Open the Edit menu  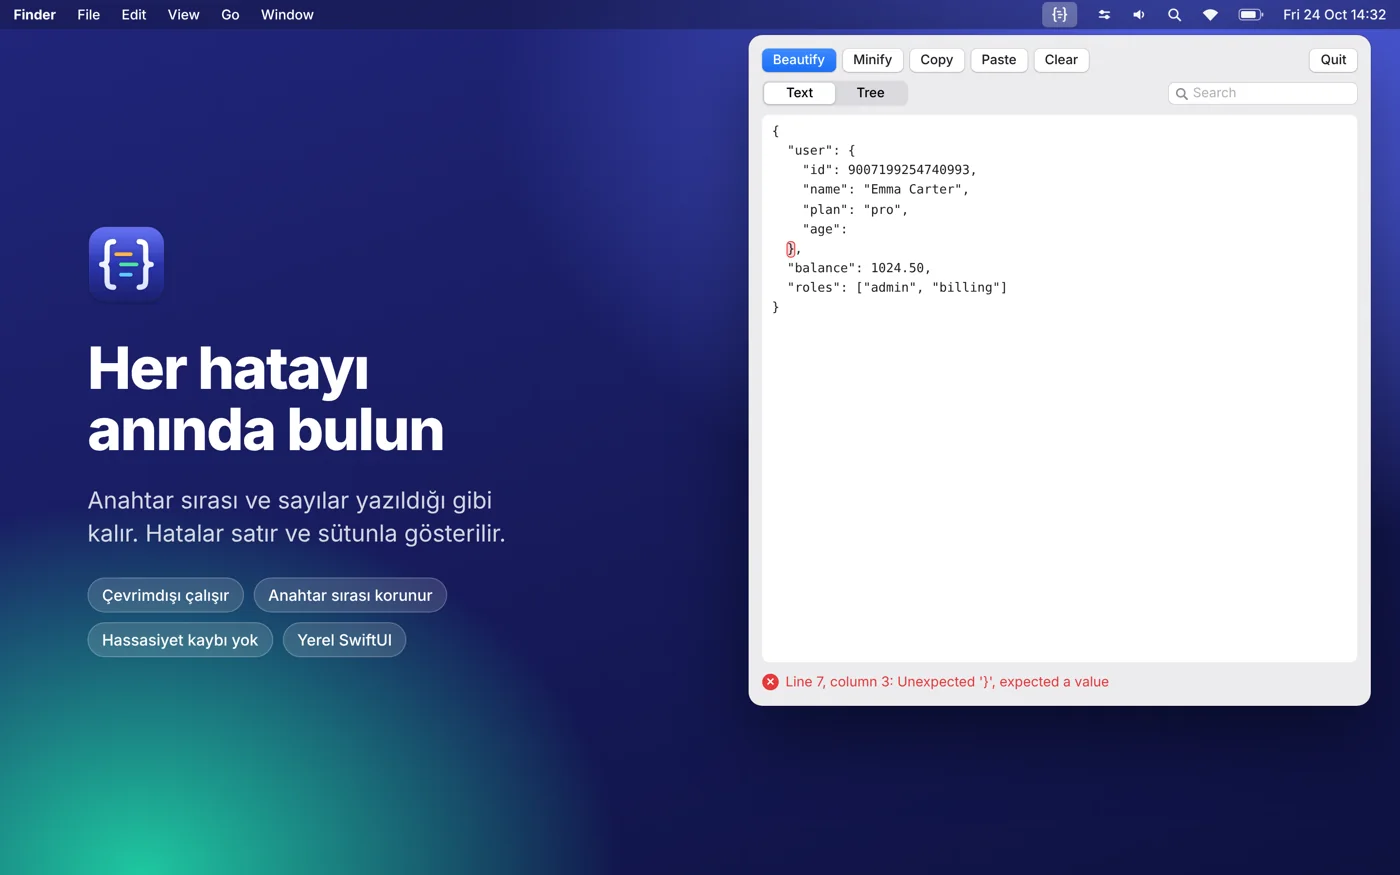click(x=134, y=15)
